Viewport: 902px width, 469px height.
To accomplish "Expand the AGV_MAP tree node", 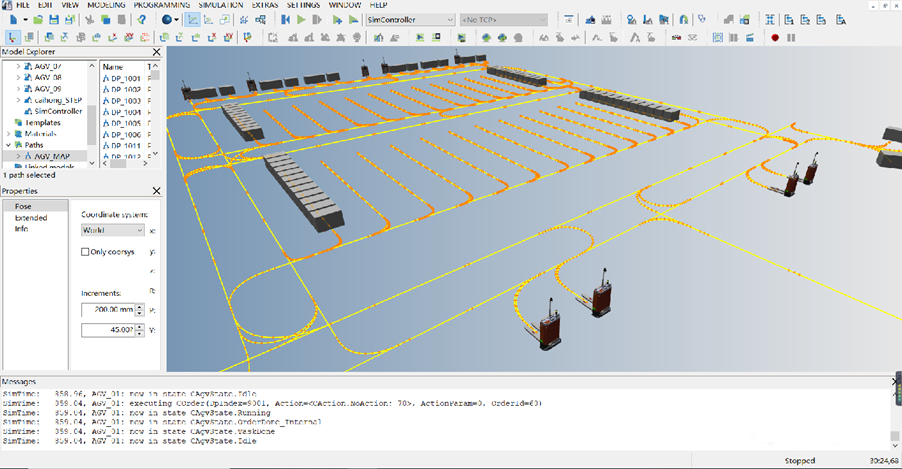I will click(x=20, y=156).
